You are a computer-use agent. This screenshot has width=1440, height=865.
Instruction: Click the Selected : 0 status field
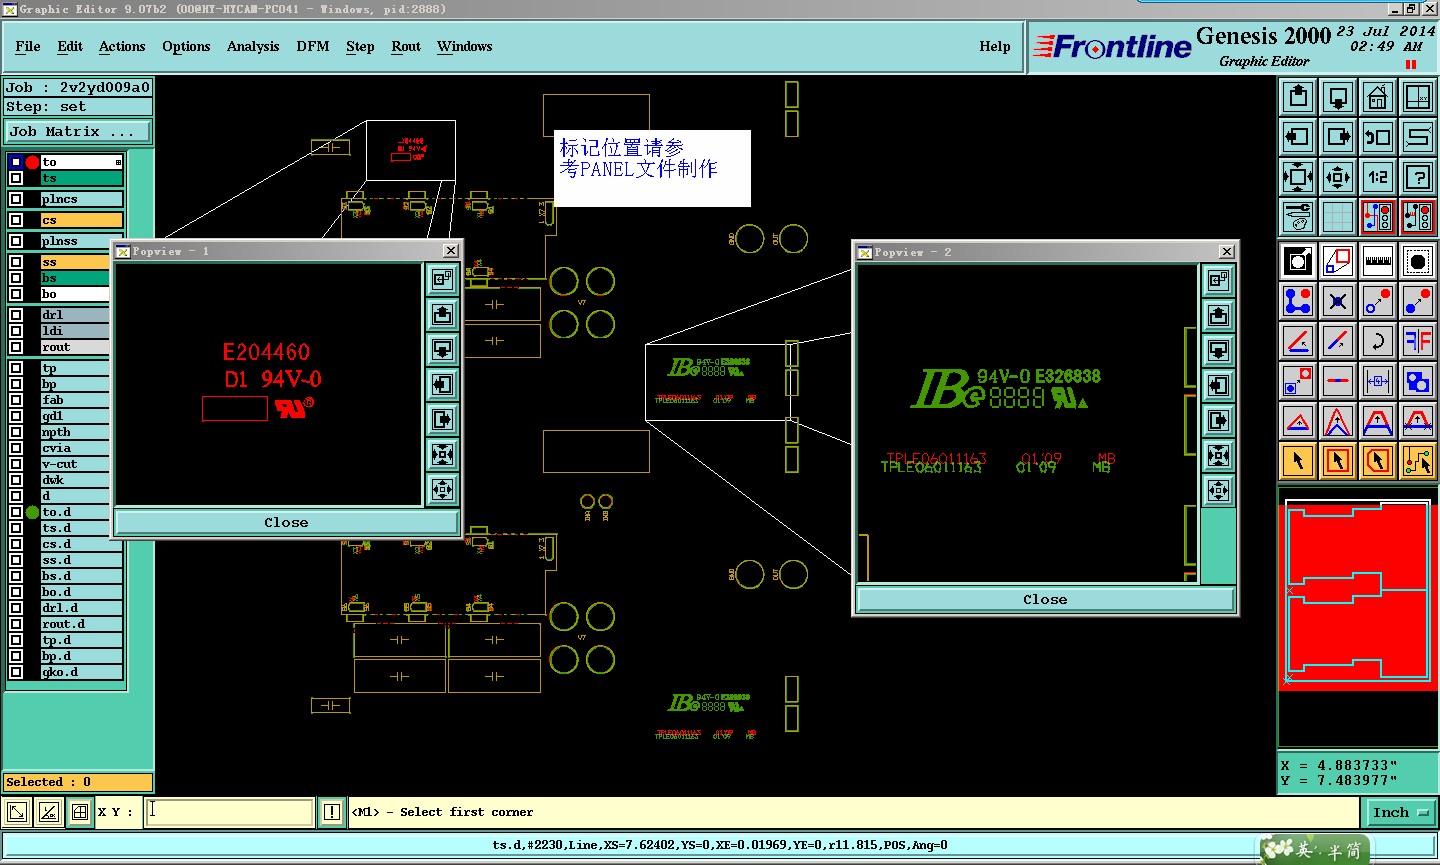pyautogui.click(x=78, y=782)
